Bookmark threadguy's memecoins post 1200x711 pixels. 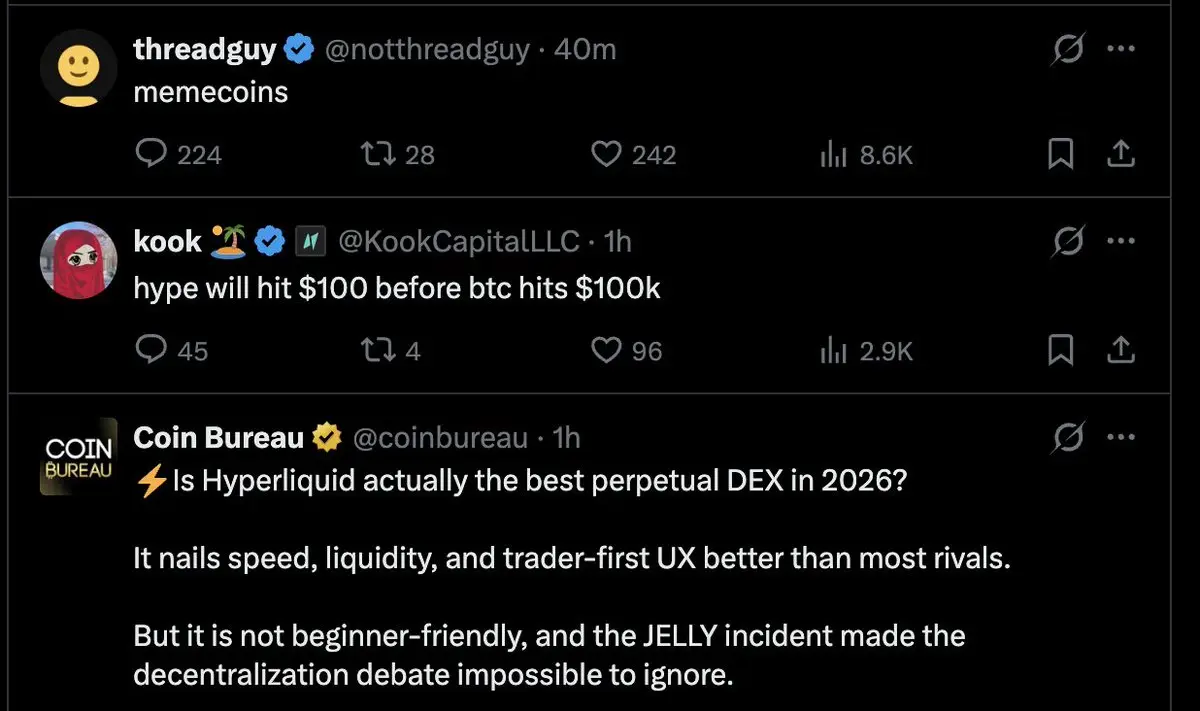(x=1061, y=154)
